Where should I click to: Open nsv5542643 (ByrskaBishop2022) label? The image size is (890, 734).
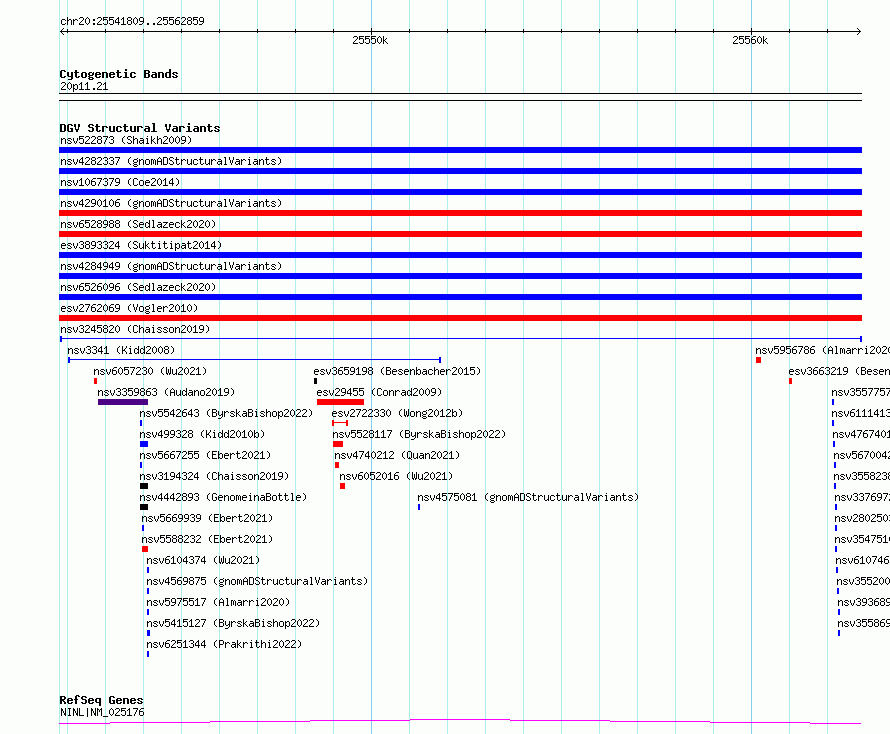click(226, 413)
